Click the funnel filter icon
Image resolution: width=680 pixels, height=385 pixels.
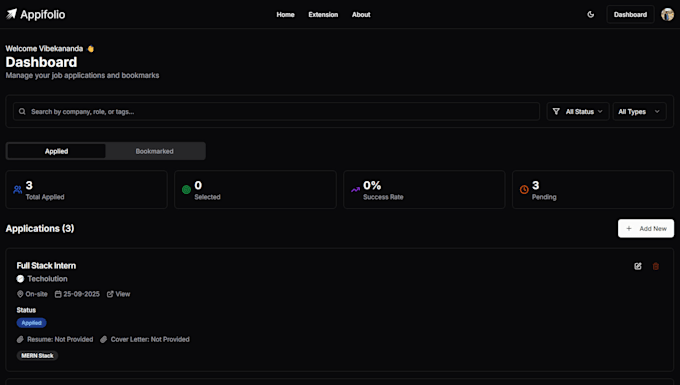click(556, 111)
